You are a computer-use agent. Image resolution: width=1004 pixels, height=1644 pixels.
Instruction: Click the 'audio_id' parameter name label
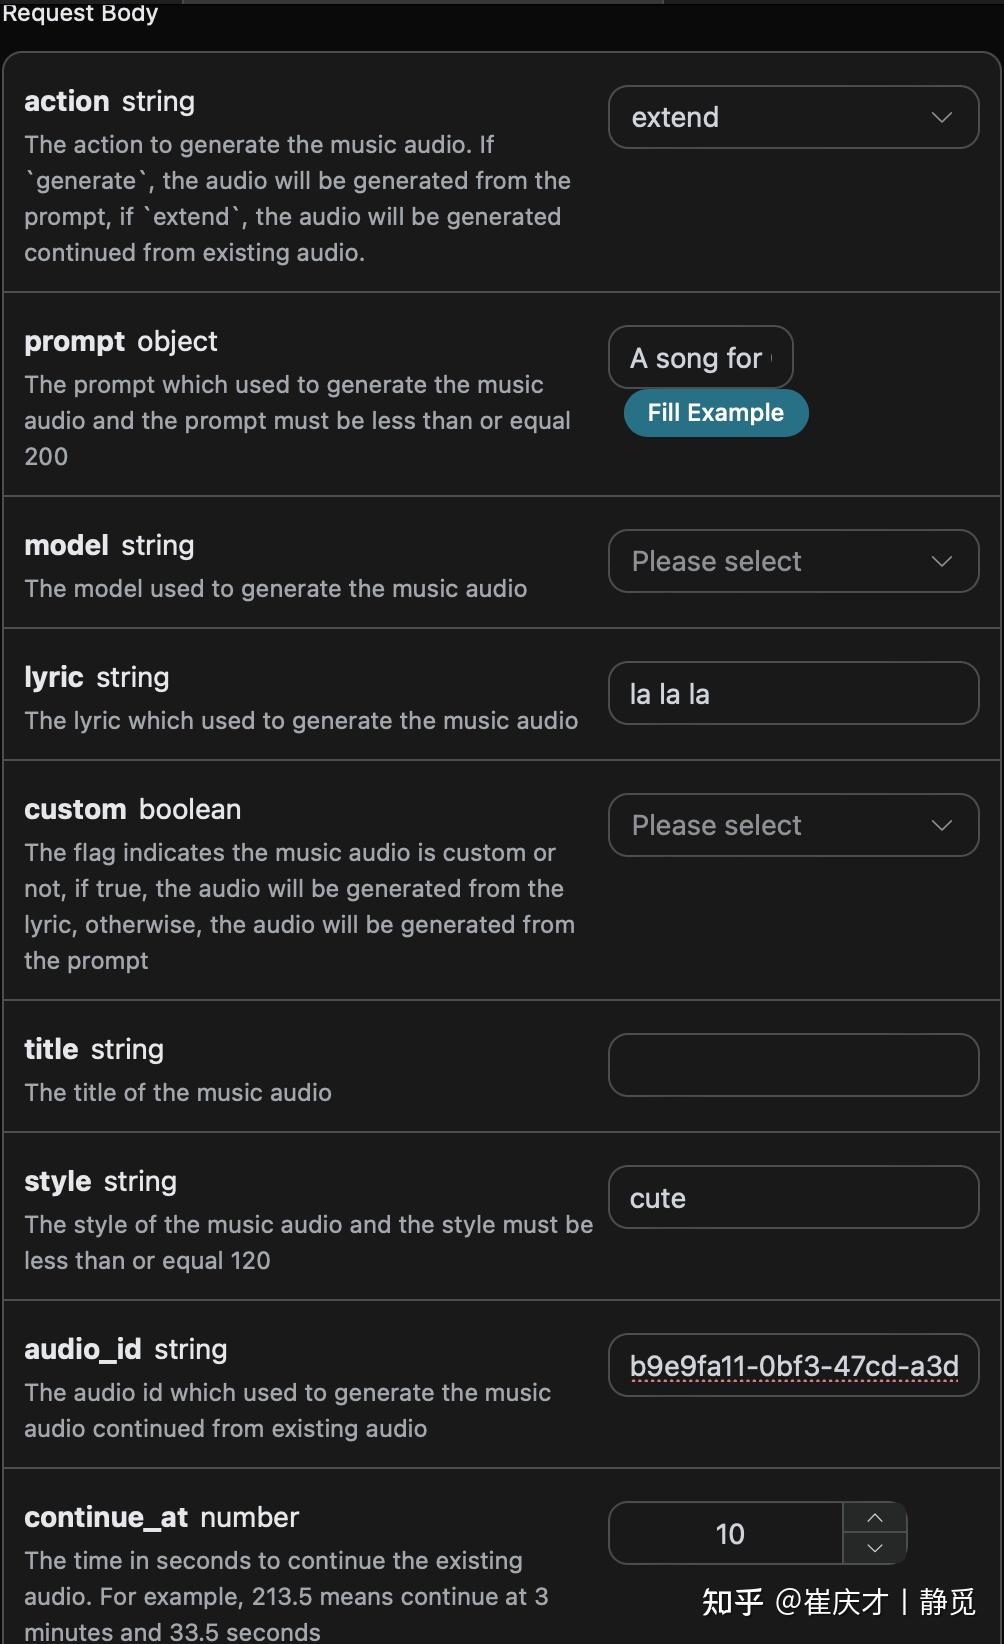83,1349
